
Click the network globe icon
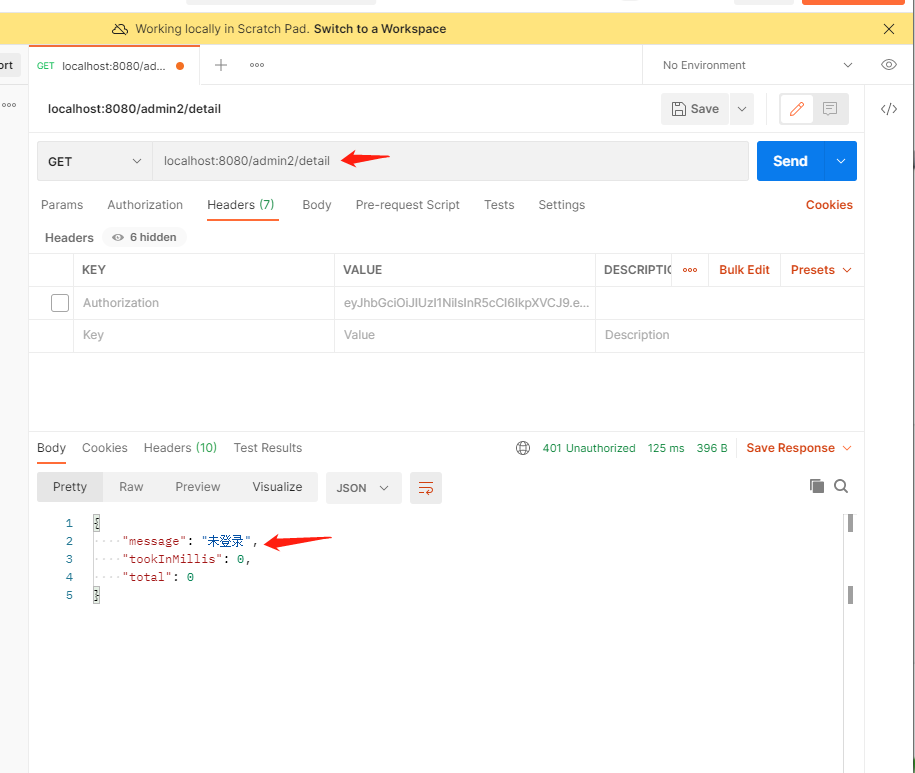523,448
